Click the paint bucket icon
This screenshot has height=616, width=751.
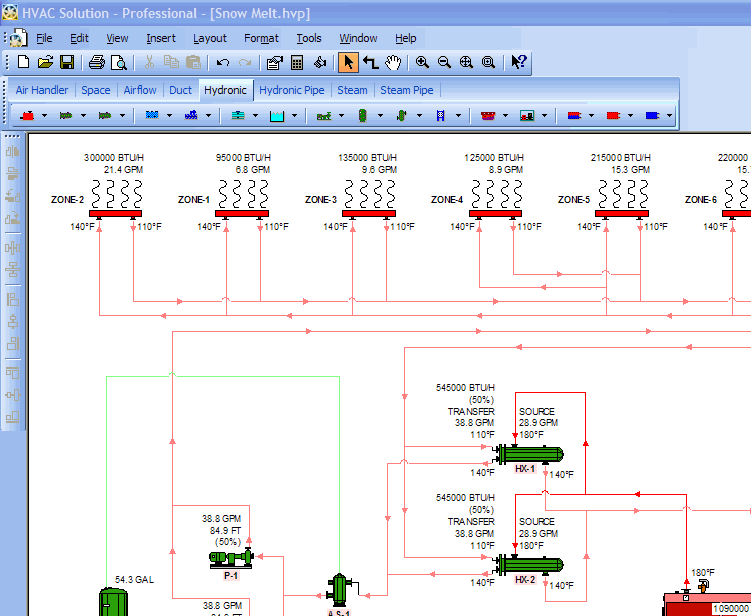point(319,62)
